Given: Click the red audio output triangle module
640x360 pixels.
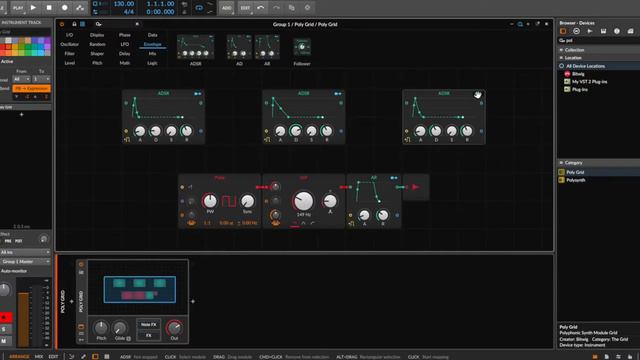Looking at the screenshot, I should 416,187.
